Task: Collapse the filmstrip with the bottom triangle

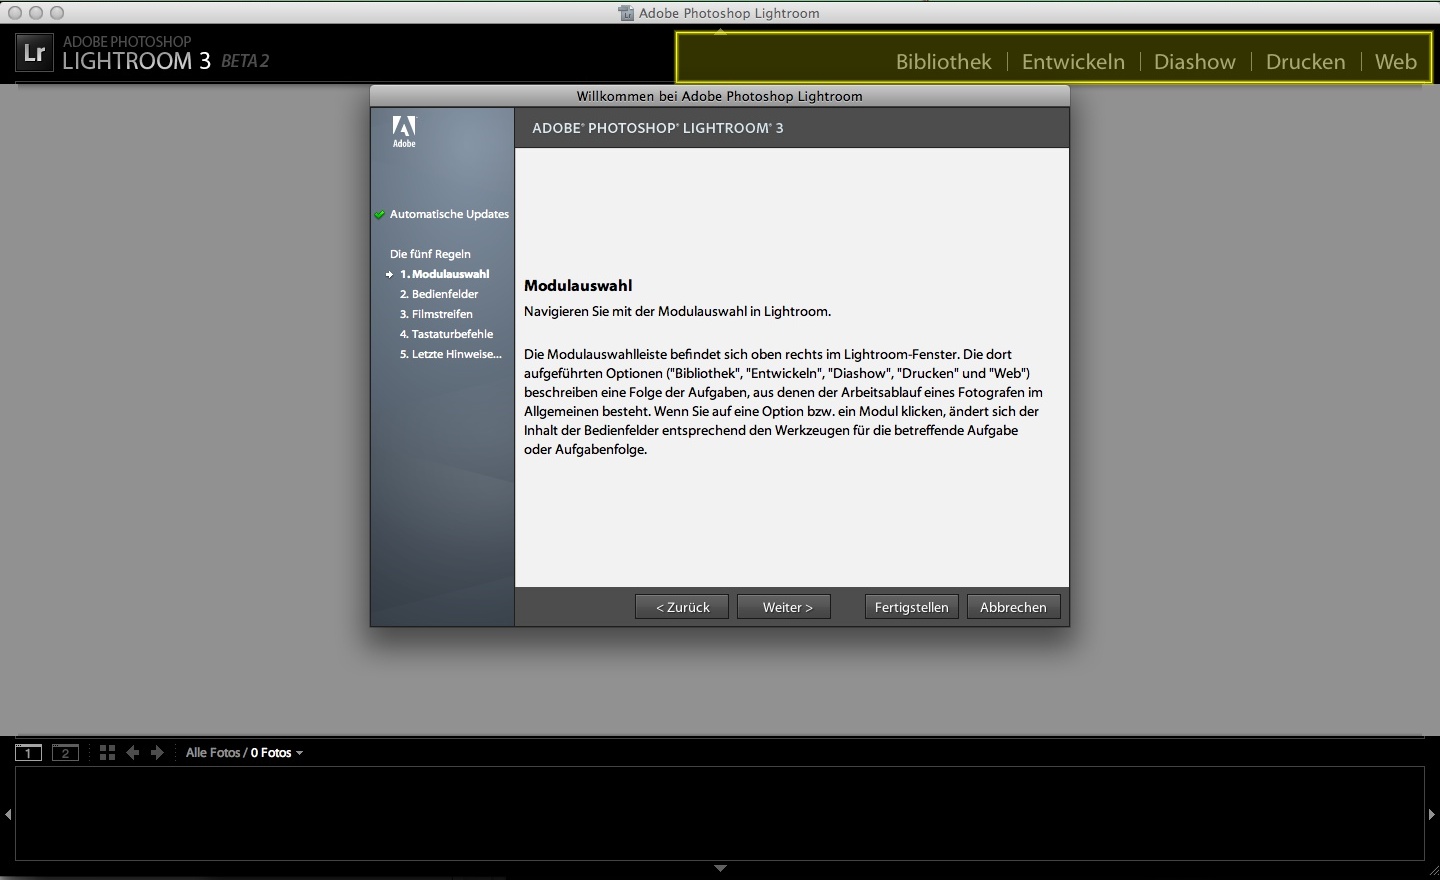Action: point(720,869)
